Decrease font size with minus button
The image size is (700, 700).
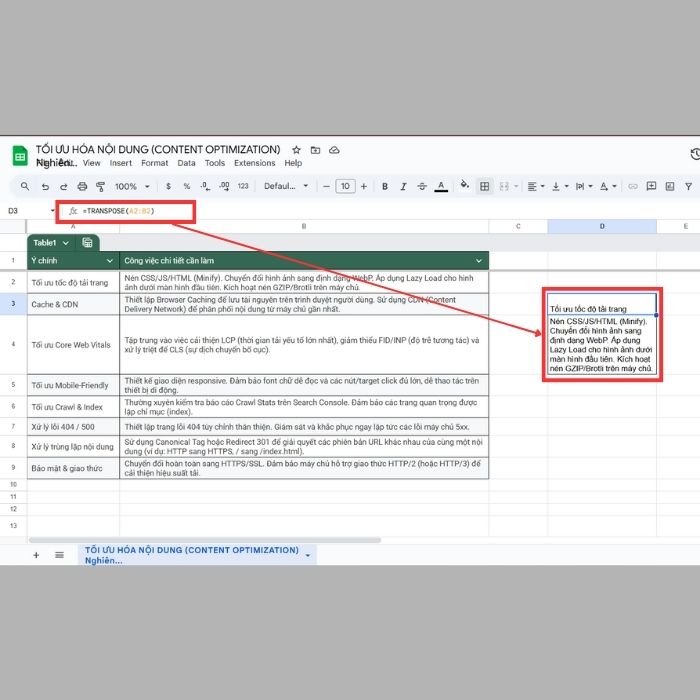click(326, 186)
